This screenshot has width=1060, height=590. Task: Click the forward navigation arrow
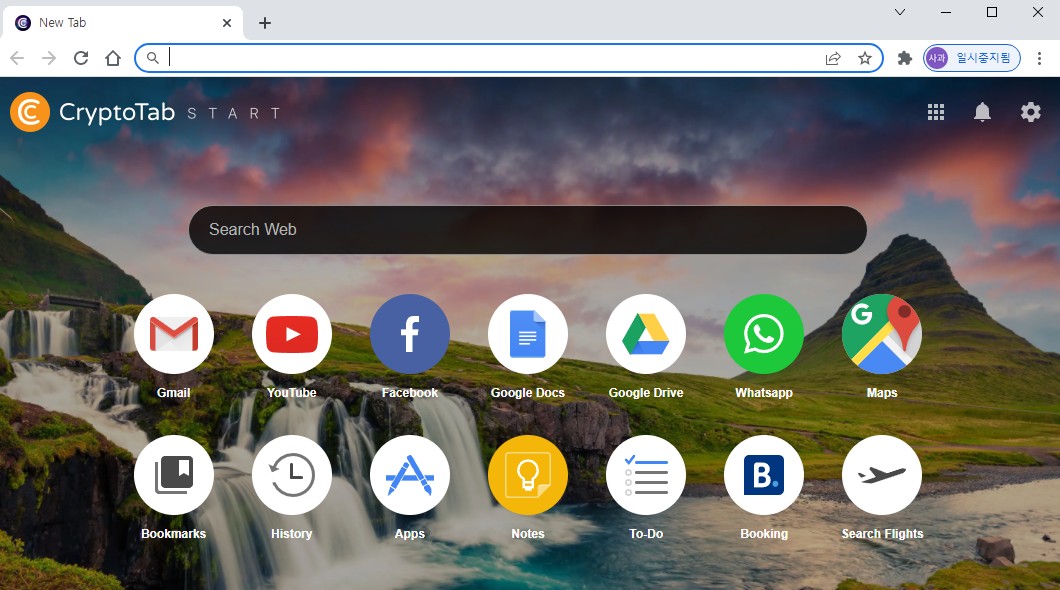click(49, 58)
